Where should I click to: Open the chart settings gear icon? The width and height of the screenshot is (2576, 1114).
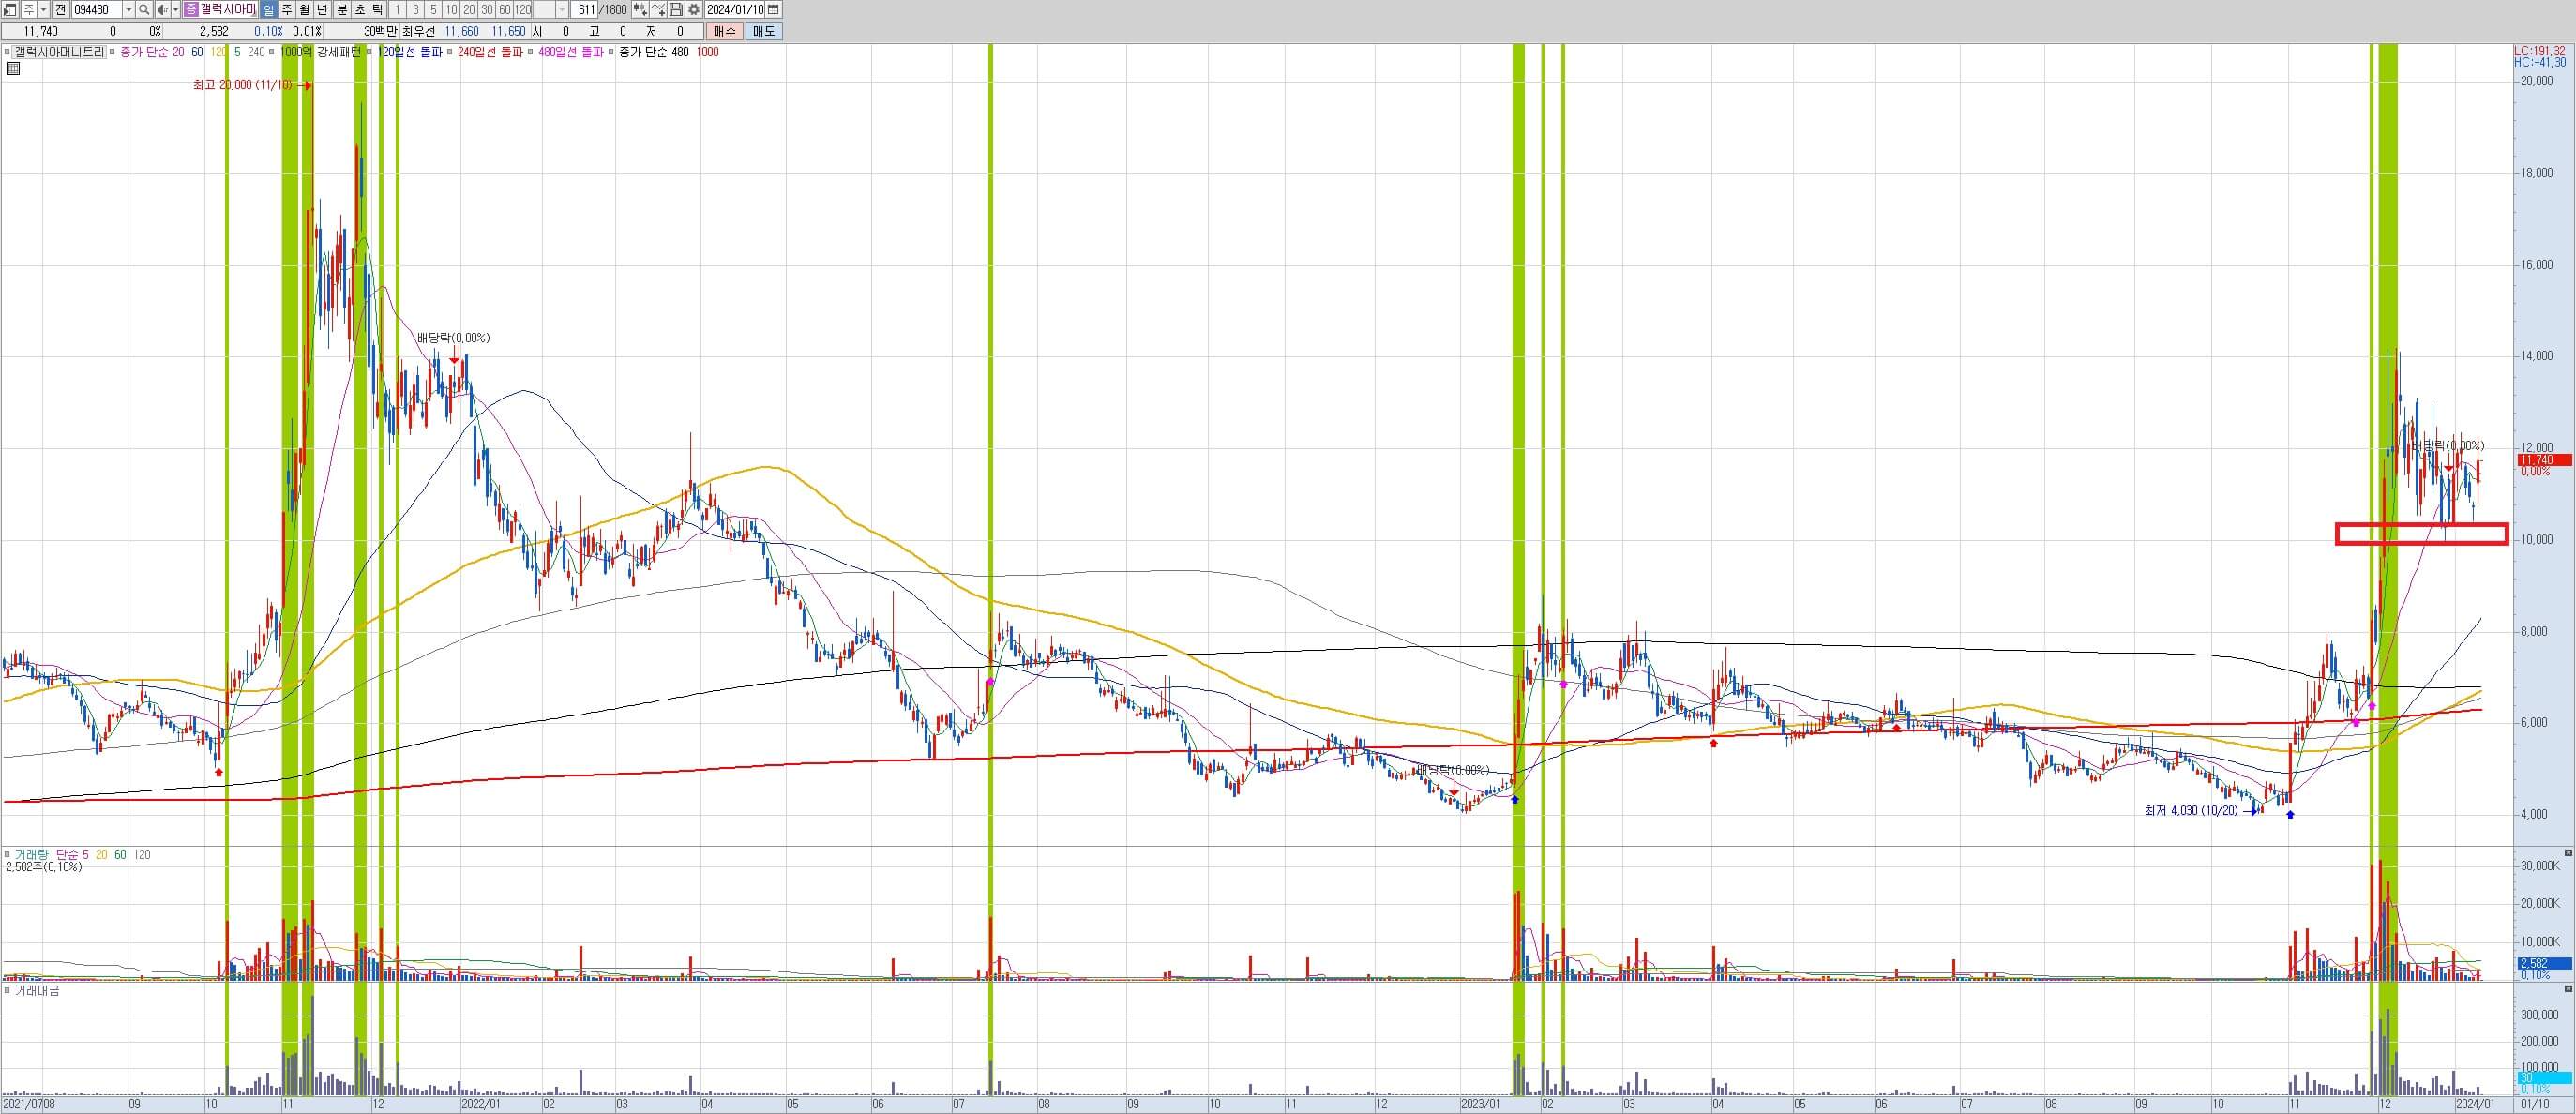pos(693,9)
